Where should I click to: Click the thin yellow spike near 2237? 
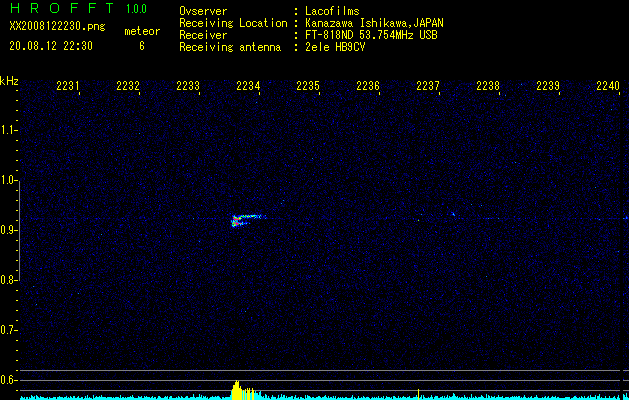point(418,394)
